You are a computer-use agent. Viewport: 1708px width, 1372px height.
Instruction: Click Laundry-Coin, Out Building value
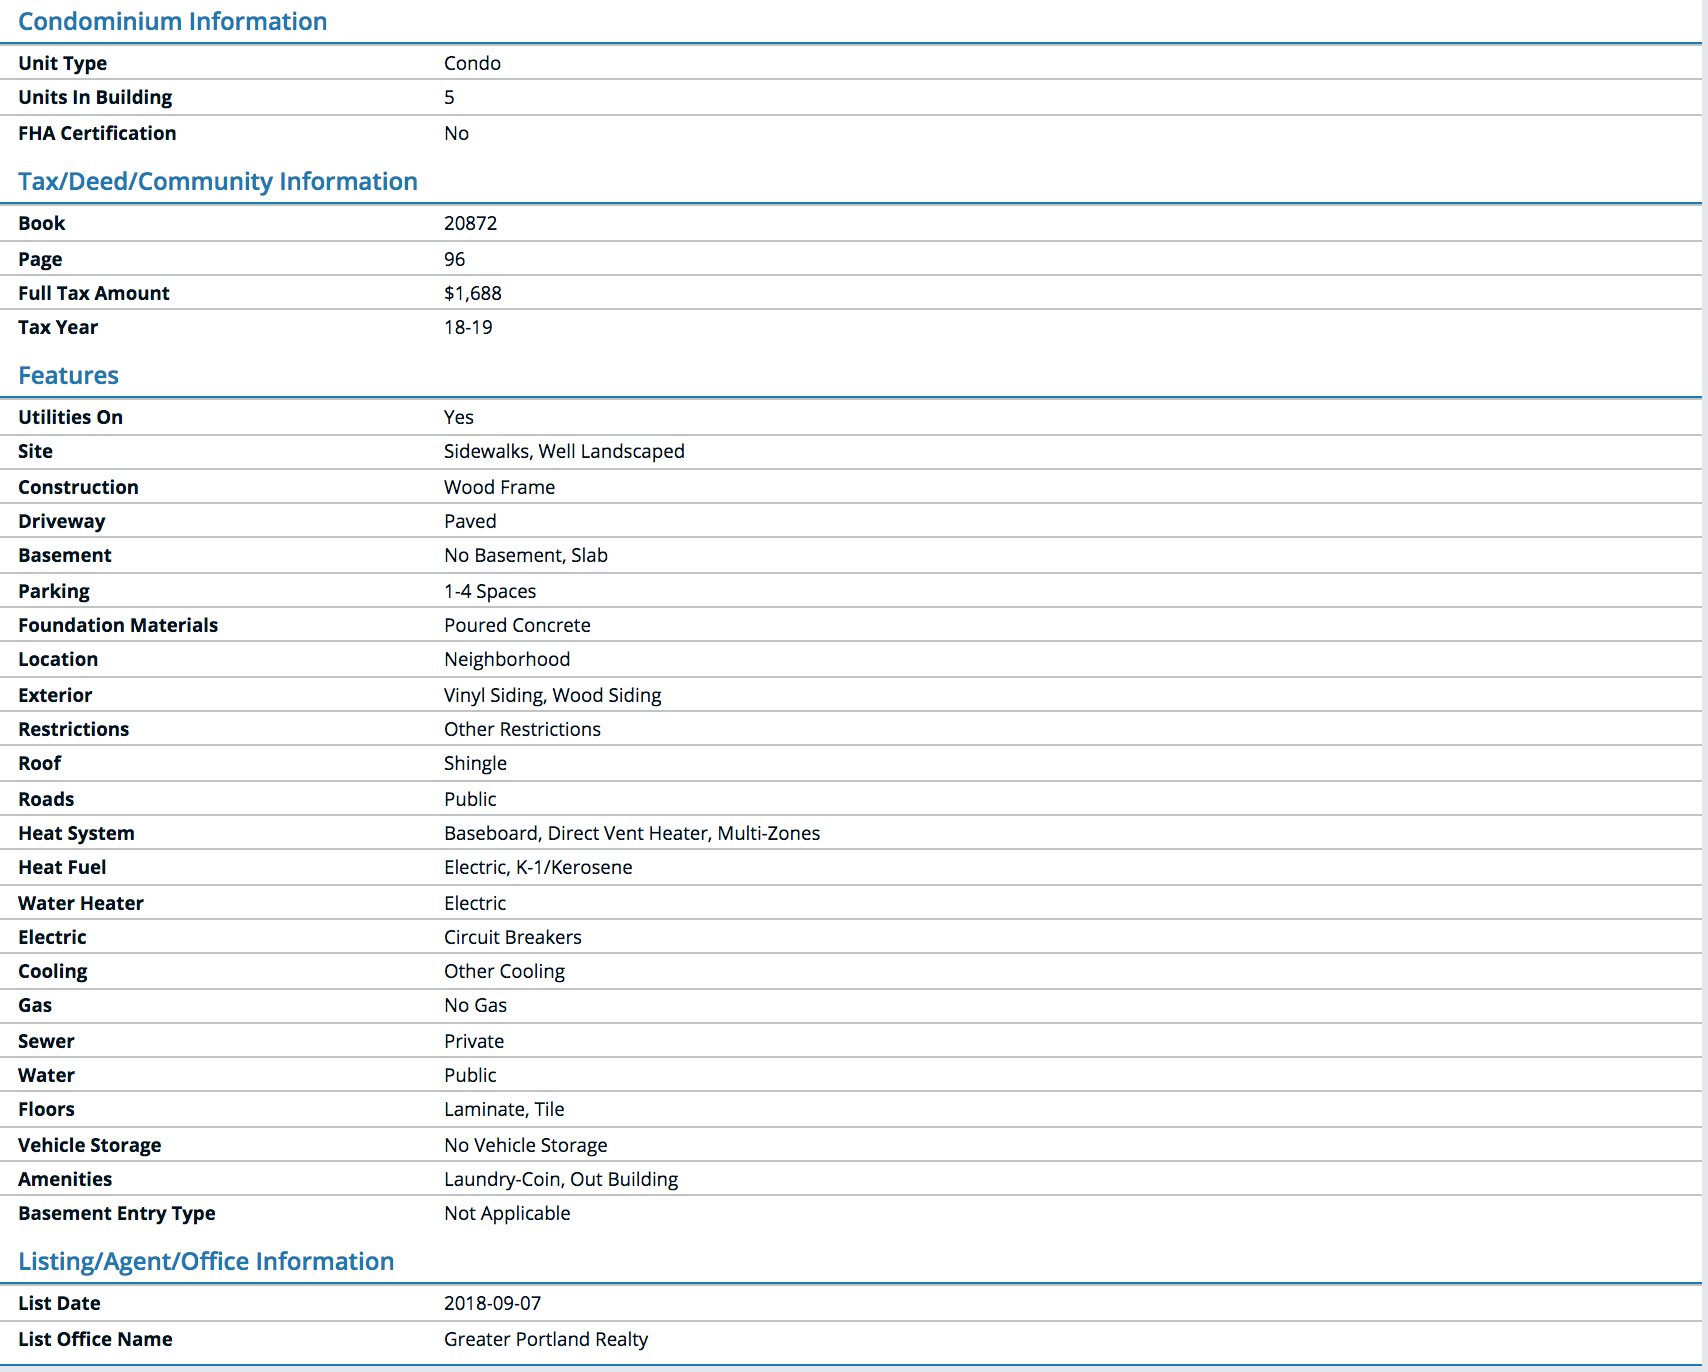[561, 1179]
